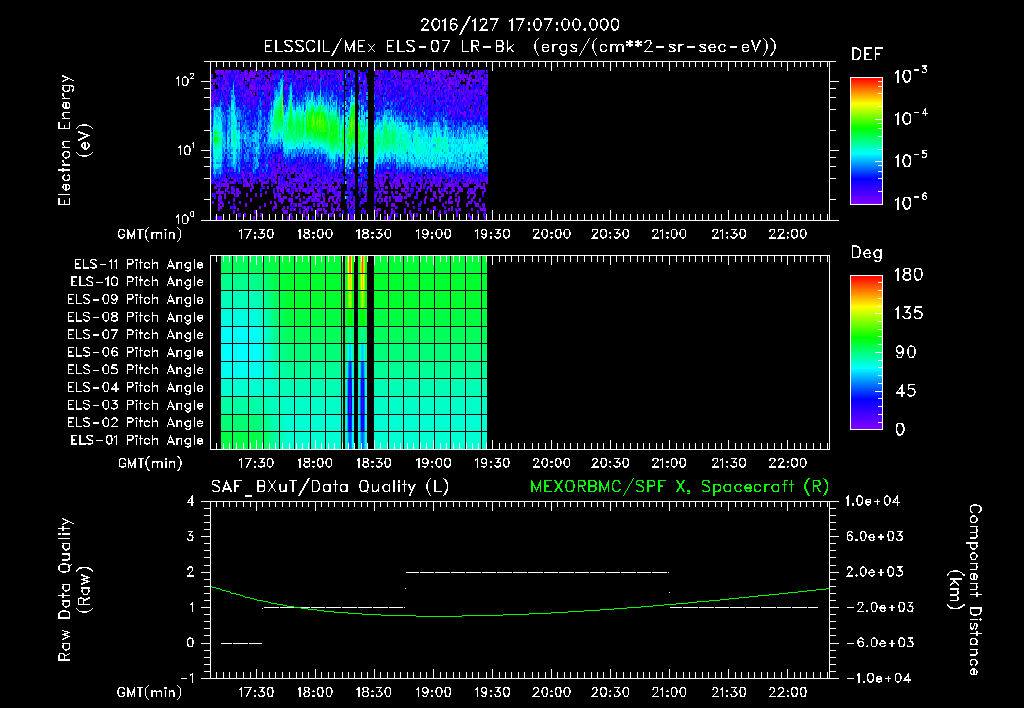Select the ELS-06 Pitch Angle row label
1024x708 pixels.
(136, 352)
